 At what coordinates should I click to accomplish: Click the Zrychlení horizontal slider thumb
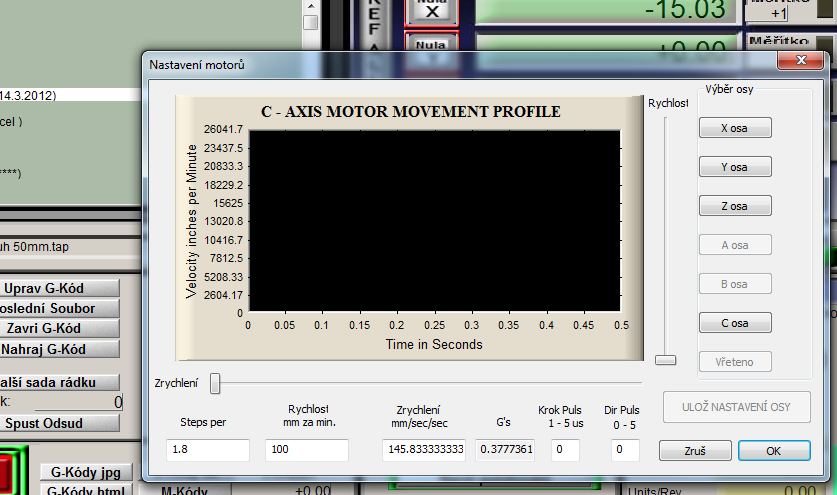coord(215,382)
